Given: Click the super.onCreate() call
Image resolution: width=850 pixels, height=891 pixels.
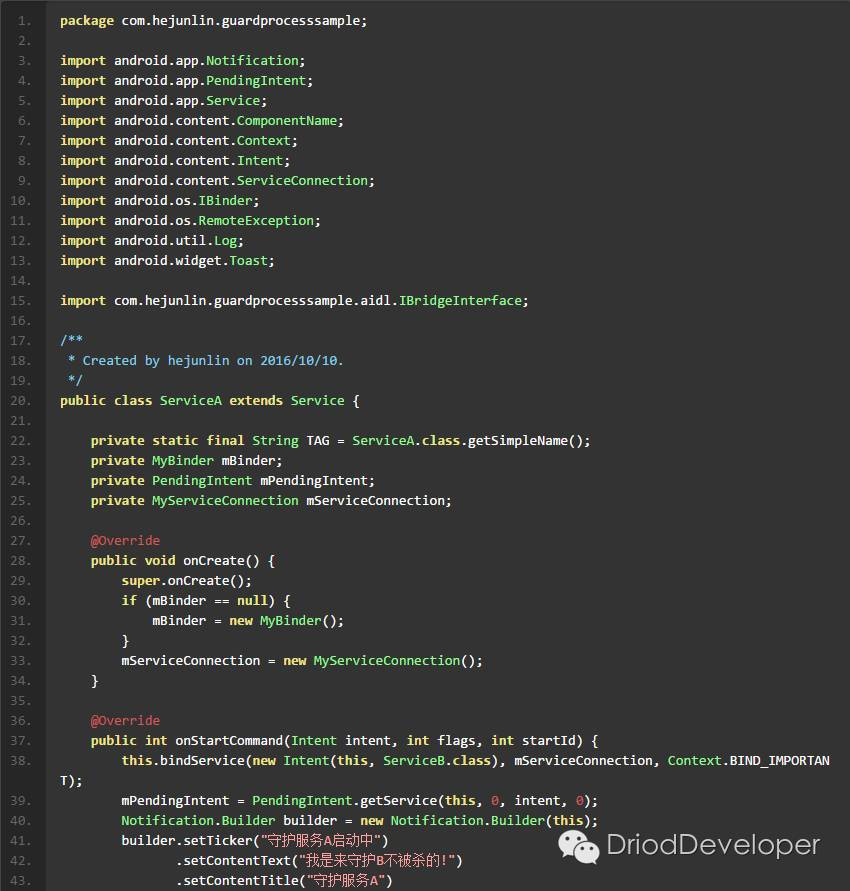Looking at the screenshot, I should 186,581.
